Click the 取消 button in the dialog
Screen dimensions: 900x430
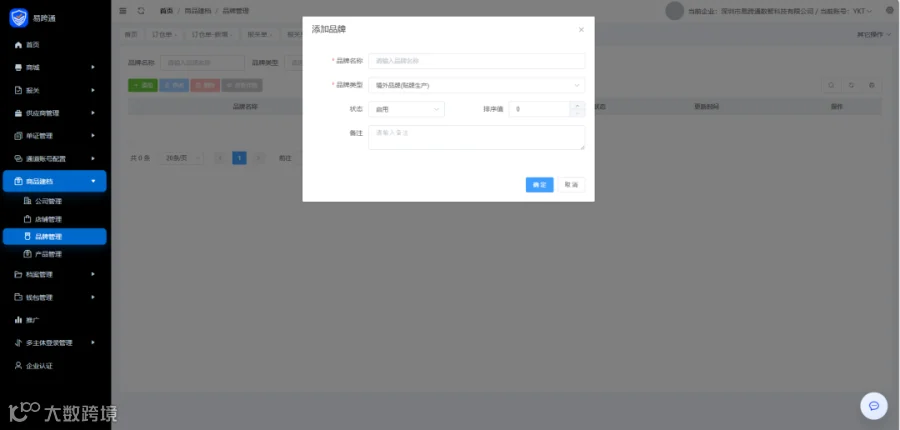pos(571,185)
